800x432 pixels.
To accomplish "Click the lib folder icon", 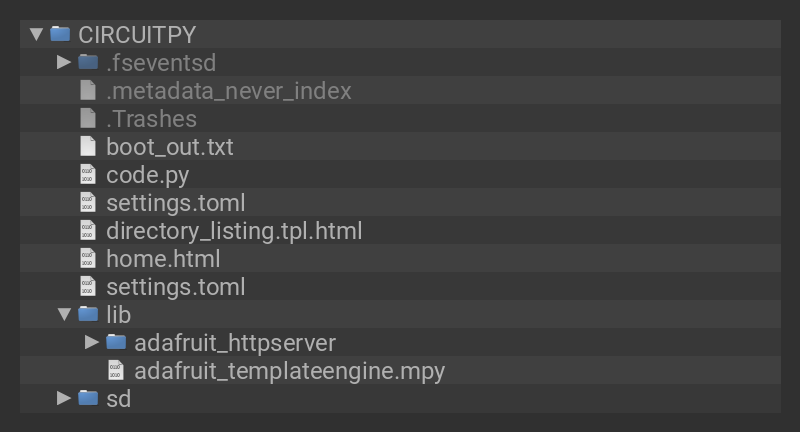I will click(88, 315).
